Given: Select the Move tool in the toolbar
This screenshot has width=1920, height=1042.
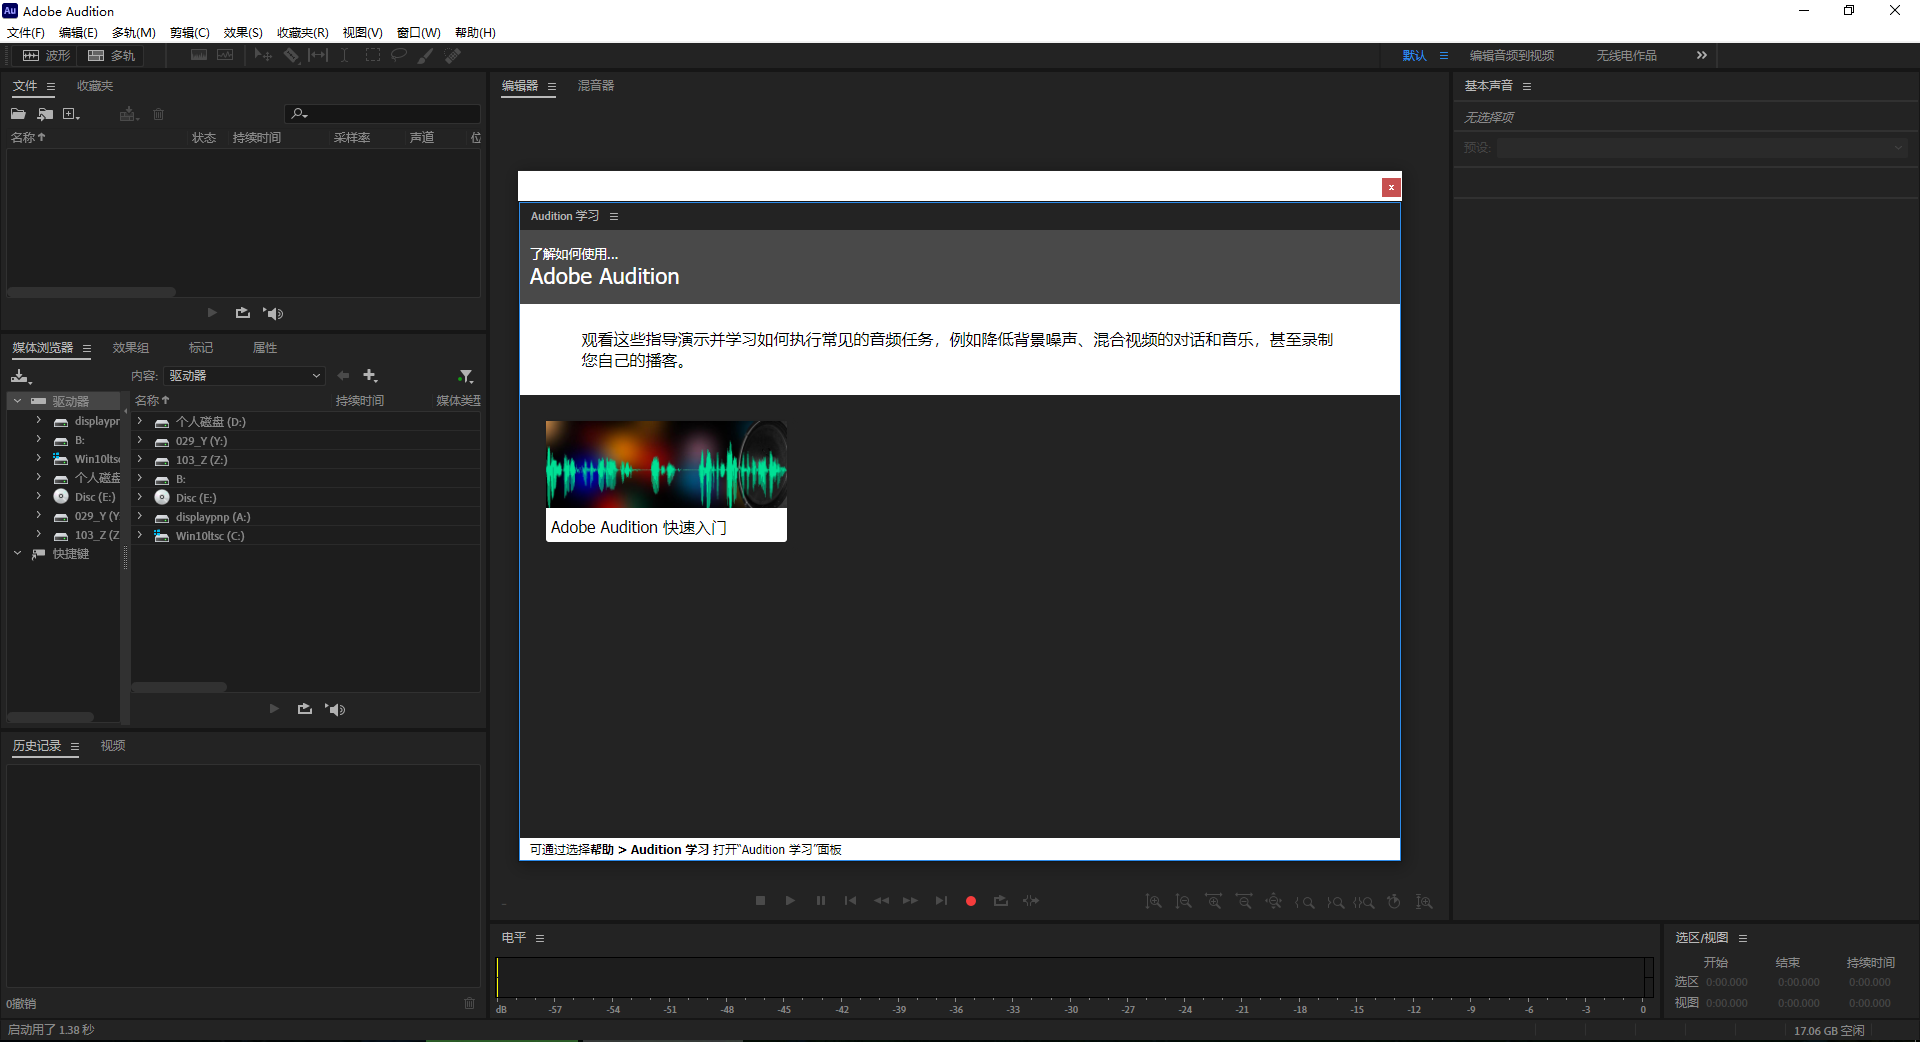Looking at the screenshot, I should tap(262, 55).
